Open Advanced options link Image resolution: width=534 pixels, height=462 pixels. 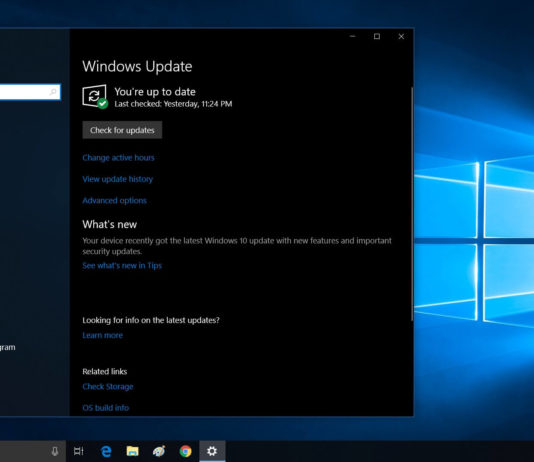[114, 201]
